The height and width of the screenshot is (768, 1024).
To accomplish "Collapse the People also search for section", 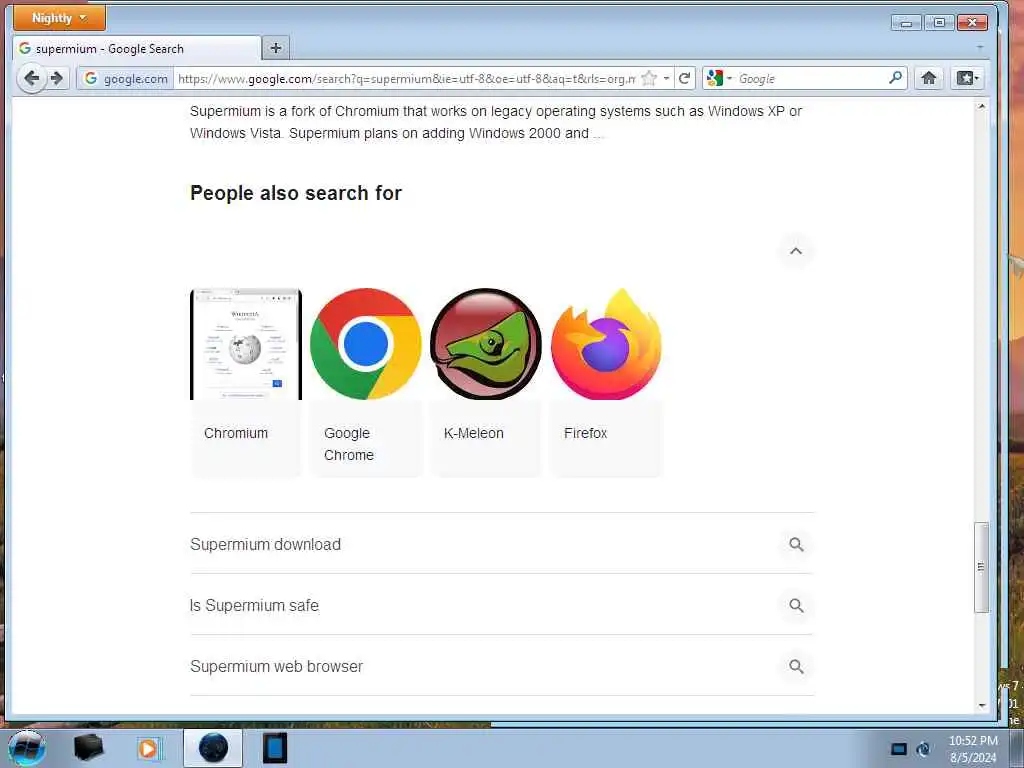I will click(795, 251).
